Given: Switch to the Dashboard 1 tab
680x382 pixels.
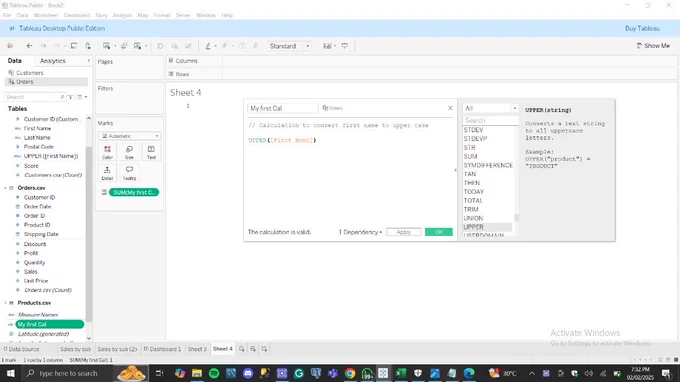Looking at the screenshot, I should (162, 349).
